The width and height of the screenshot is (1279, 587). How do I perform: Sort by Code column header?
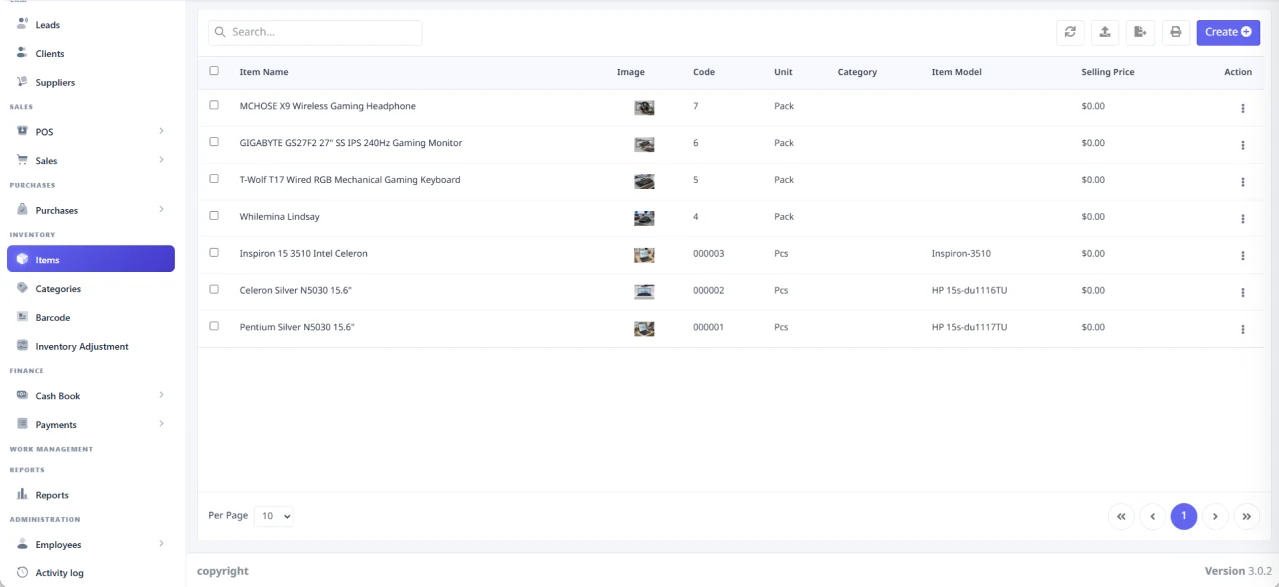coord(704,72)
